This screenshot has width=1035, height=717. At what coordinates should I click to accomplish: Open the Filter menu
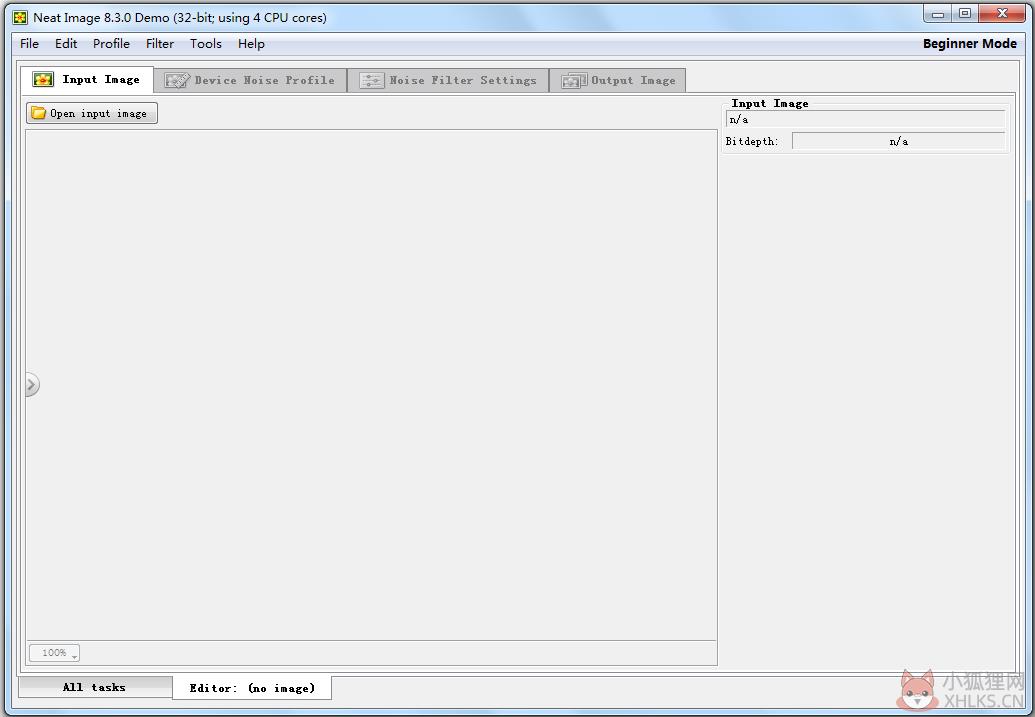[160, 44]
